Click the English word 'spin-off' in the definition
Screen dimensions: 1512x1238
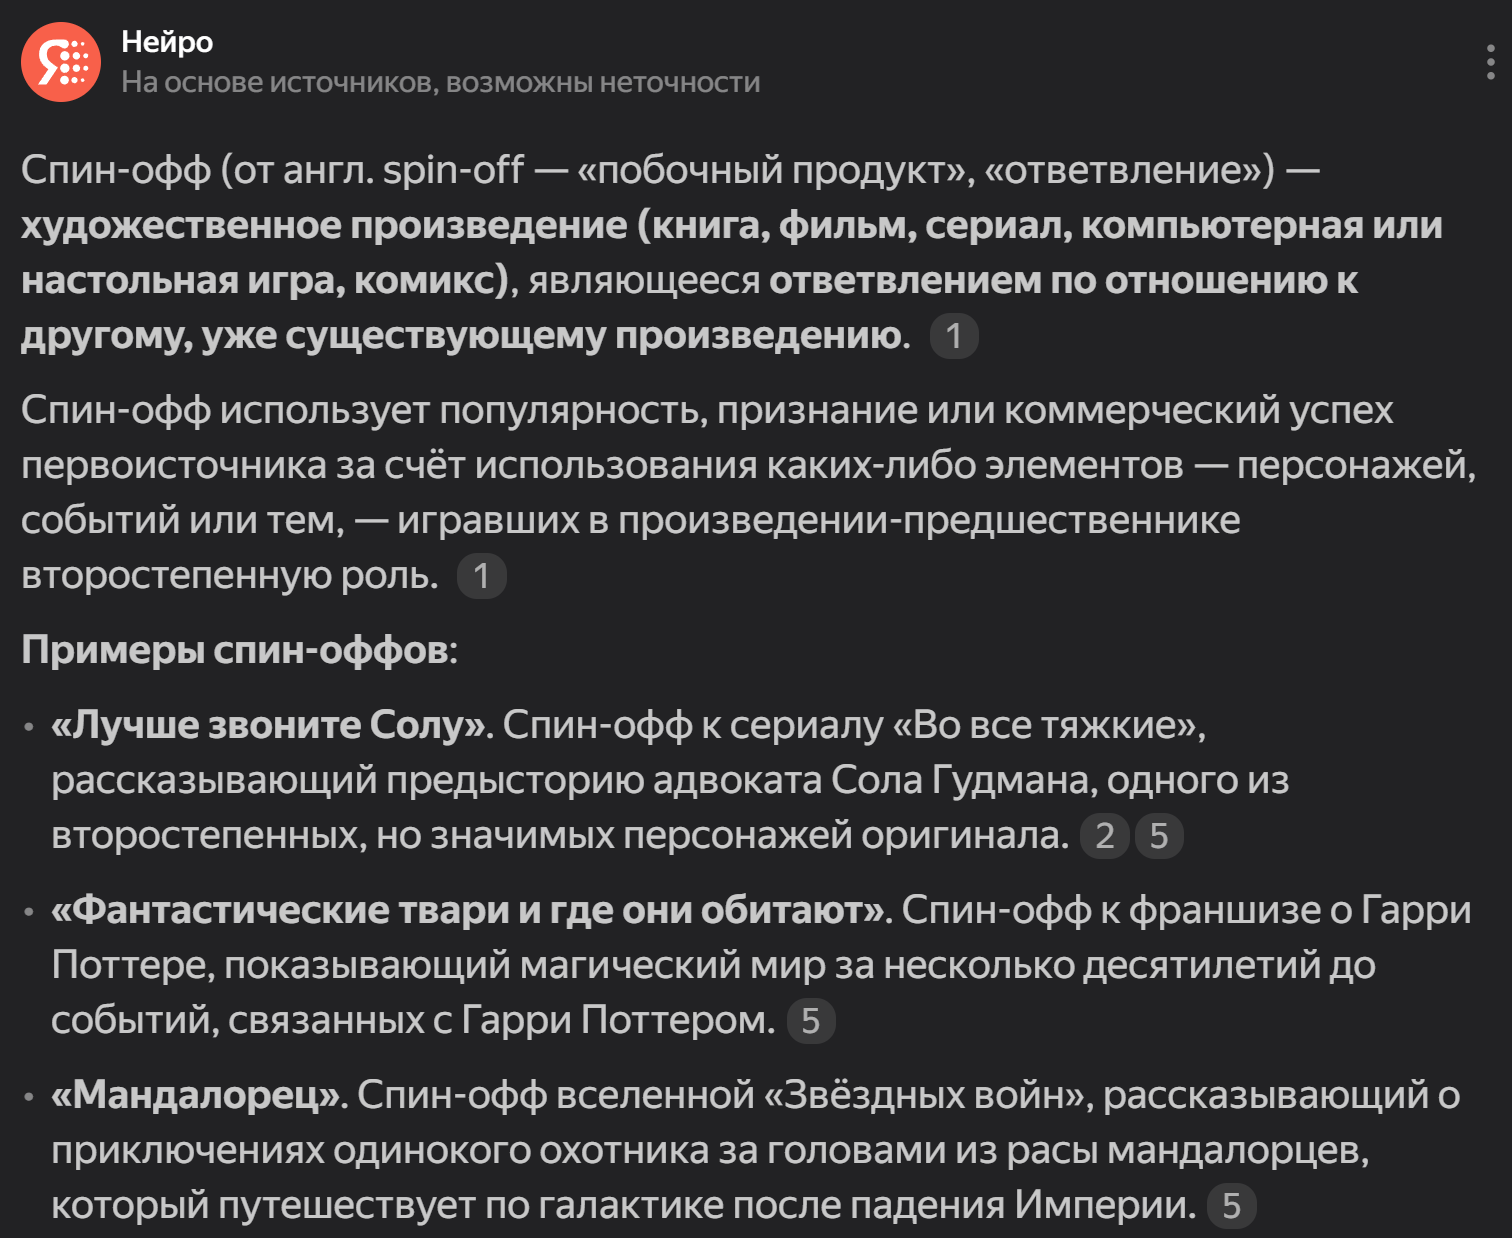pyautogui.click(x=453, y=170)
